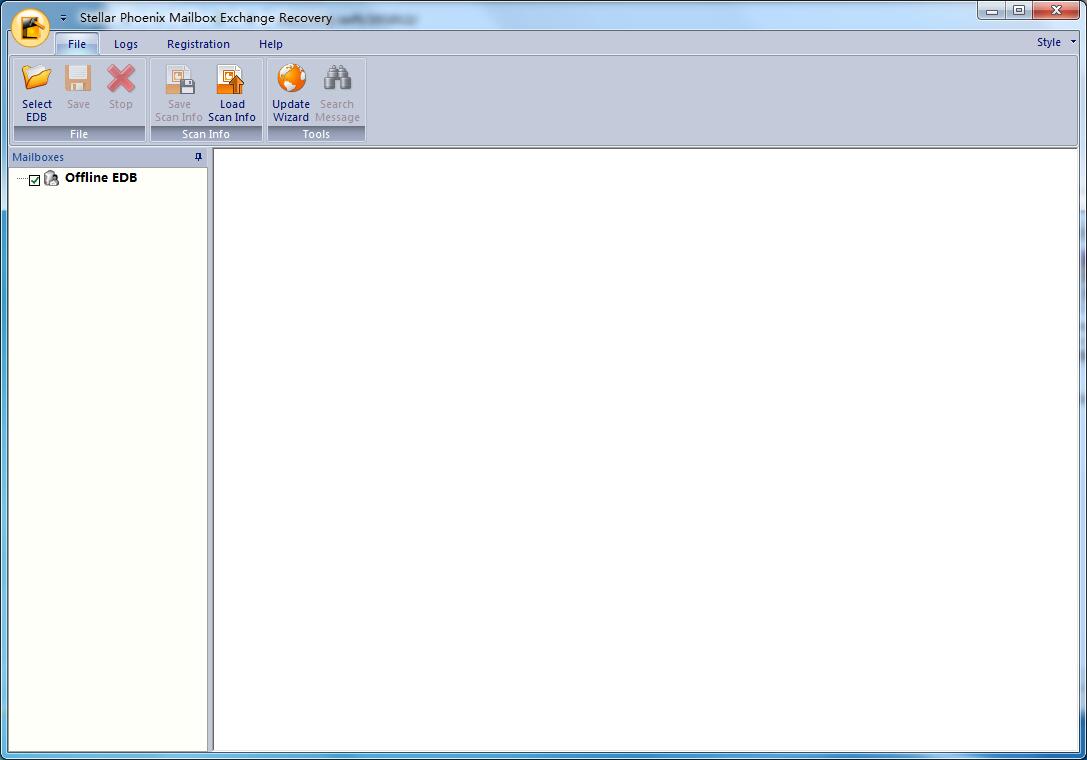Click the Stellar Phoenix application logo button

tap(31, 28)
